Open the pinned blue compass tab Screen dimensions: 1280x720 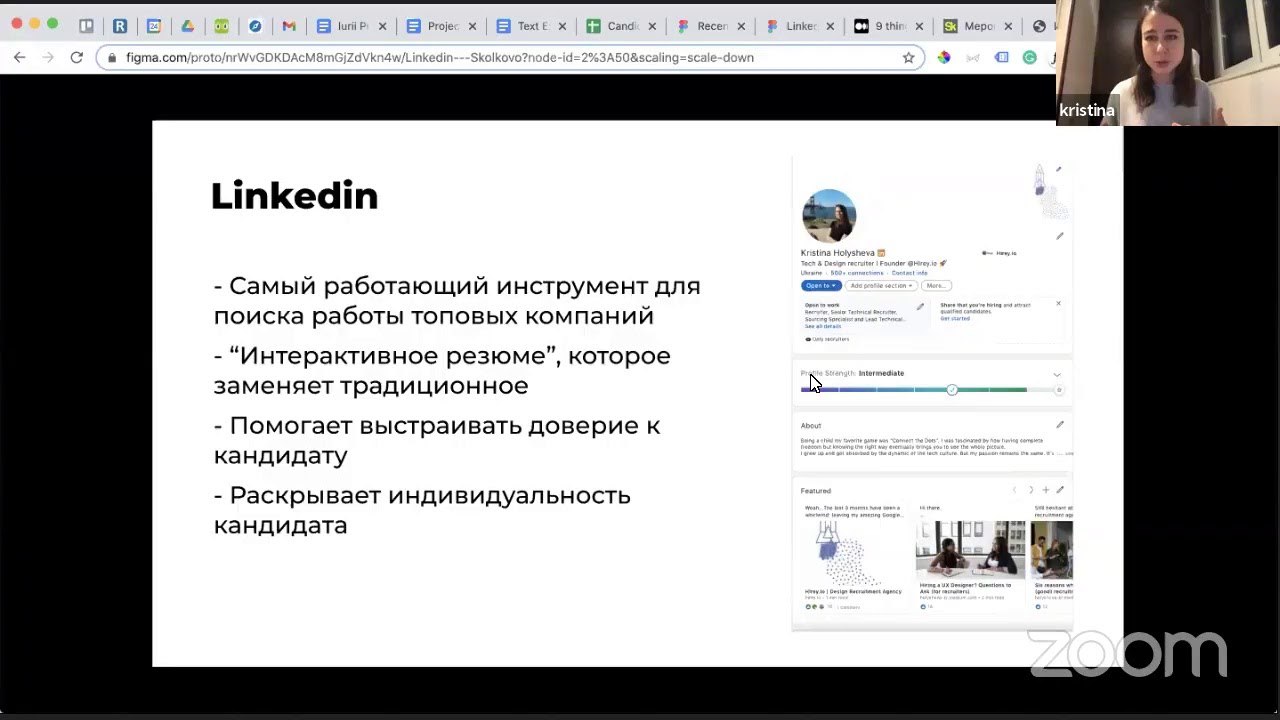tap(255, 27)
